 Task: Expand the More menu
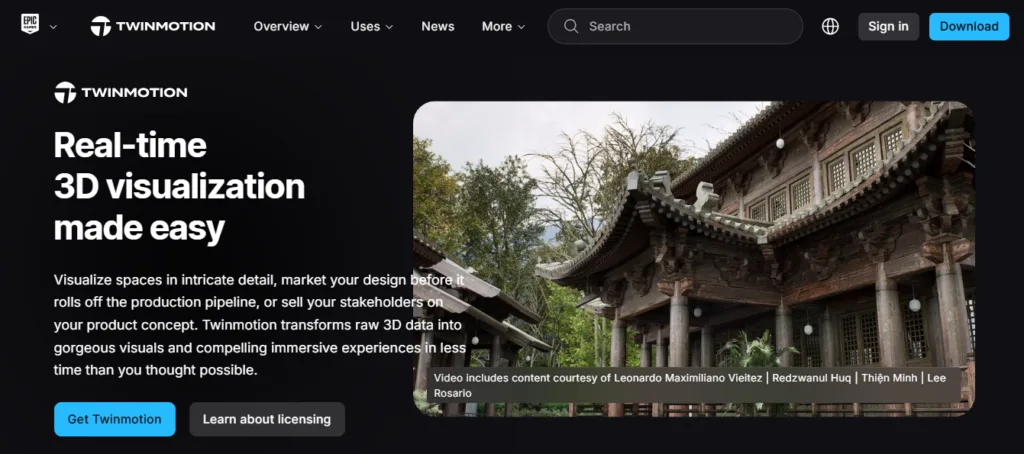pyautogui.click(x=503, y=26)
